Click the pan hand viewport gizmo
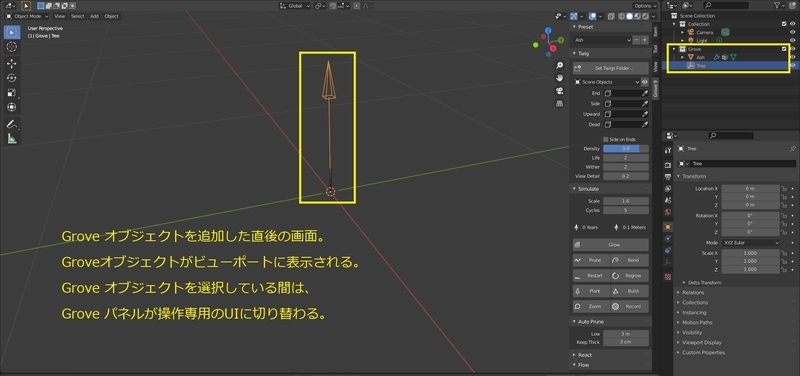Viewport: 800px width, 376px height. [560, 78]
